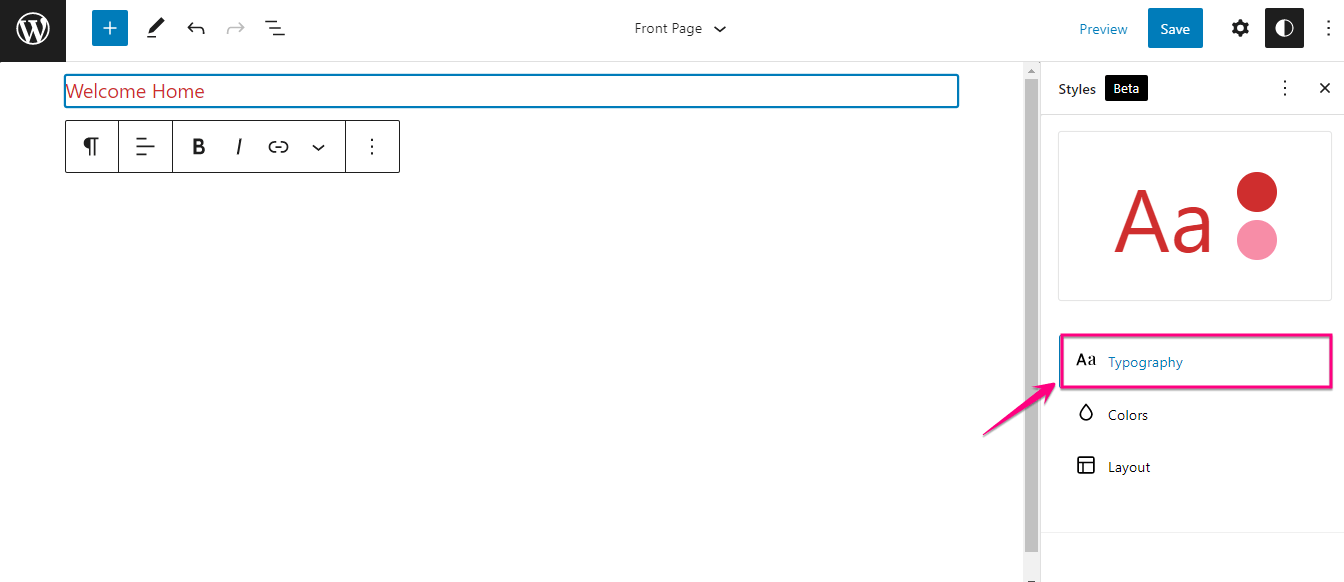Click the Preview link
Viewport: 1344px width, 582px height.
pyautogui.click(x=1103, y=29)
